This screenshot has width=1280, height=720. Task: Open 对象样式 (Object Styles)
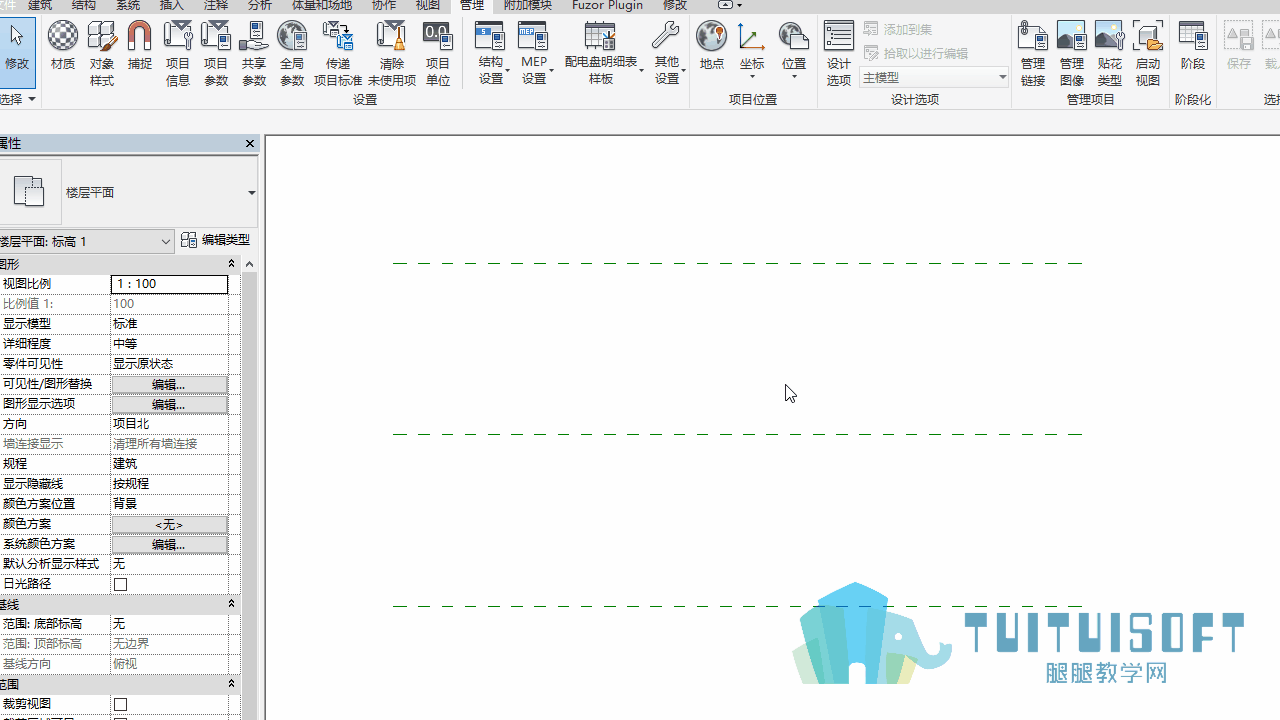(102, 53)
